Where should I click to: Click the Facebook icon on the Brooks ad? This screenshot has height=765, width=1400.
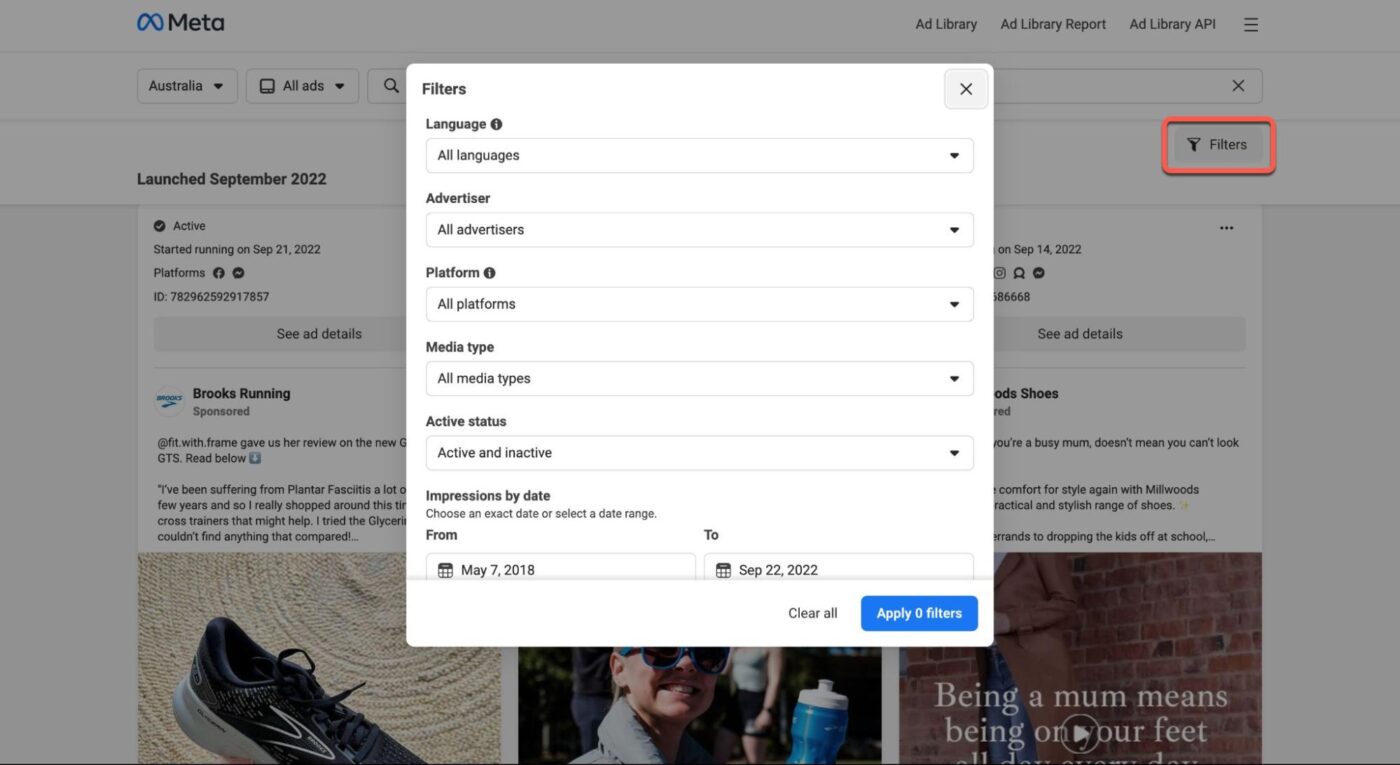(x=218, y=272)
